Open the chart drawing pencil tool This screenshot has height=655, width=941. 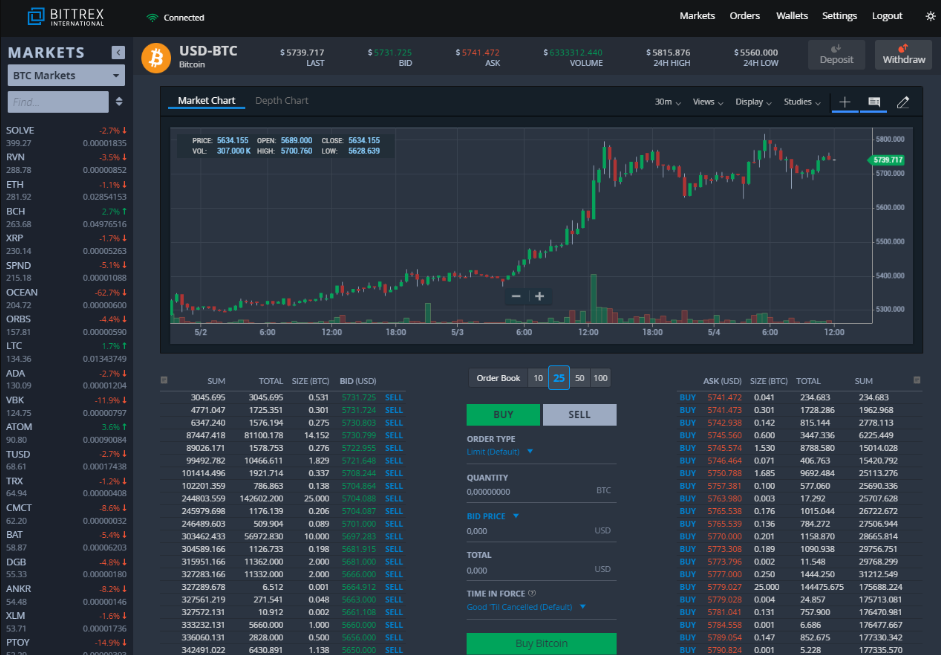click(x=903, y=102)
